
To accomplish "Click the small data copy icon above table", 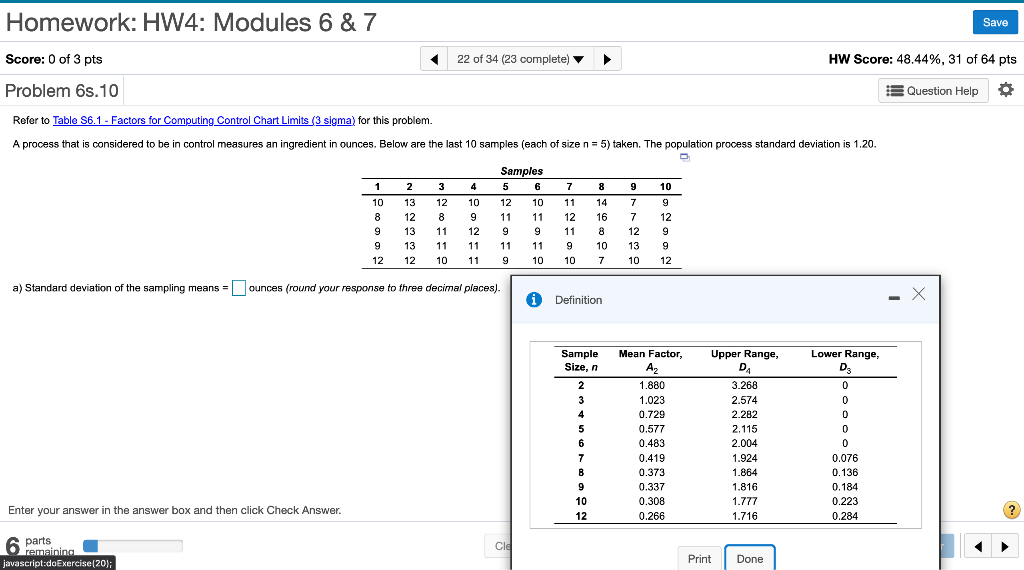I will pos(684,157).
